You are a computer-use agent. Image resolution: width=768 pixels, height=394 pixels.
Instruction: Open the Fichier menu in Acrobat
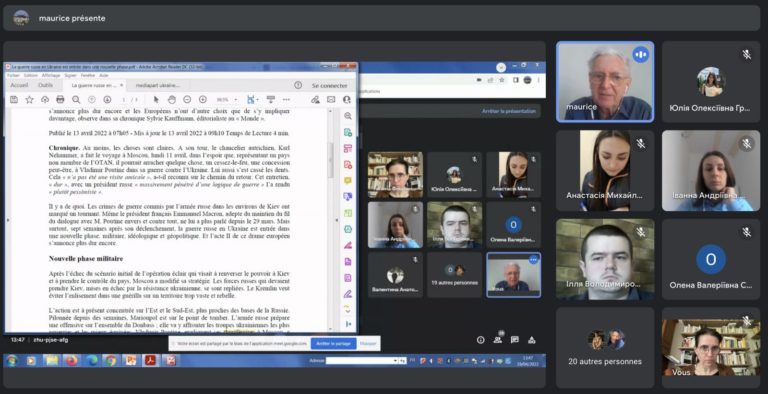pos(13,75)
